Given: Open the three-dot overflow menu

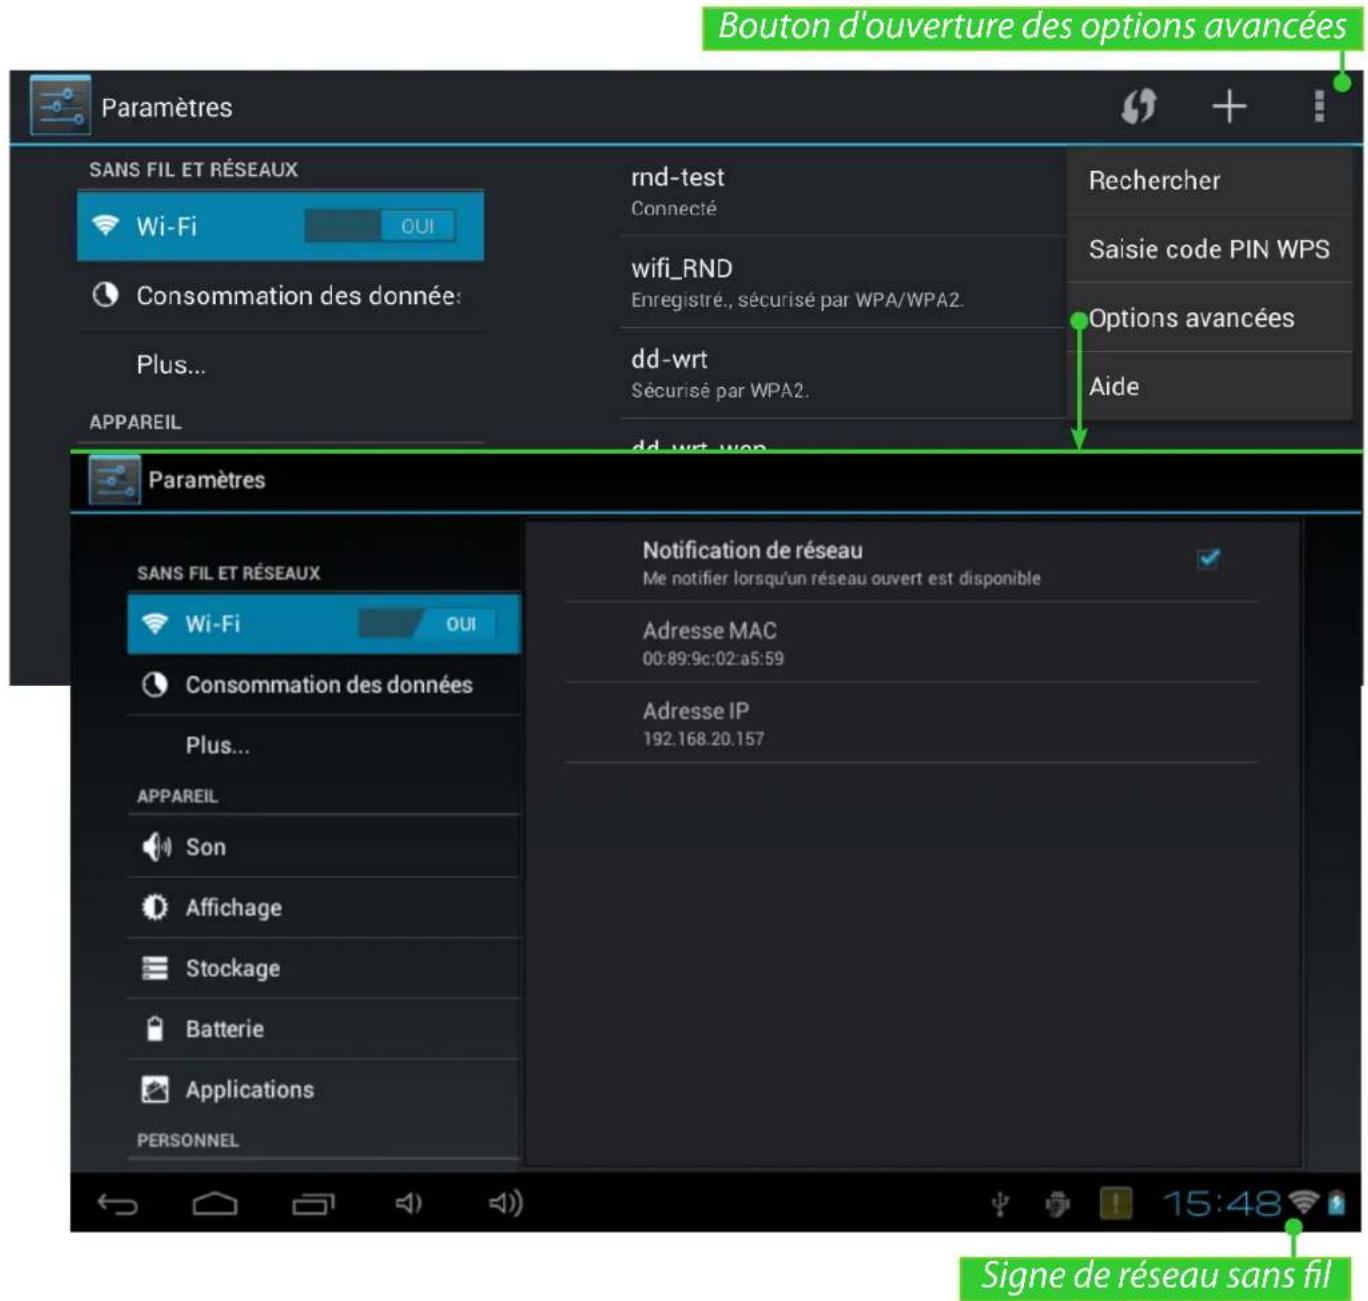Looking at the screenshot, I should [x=1319, y=106].
